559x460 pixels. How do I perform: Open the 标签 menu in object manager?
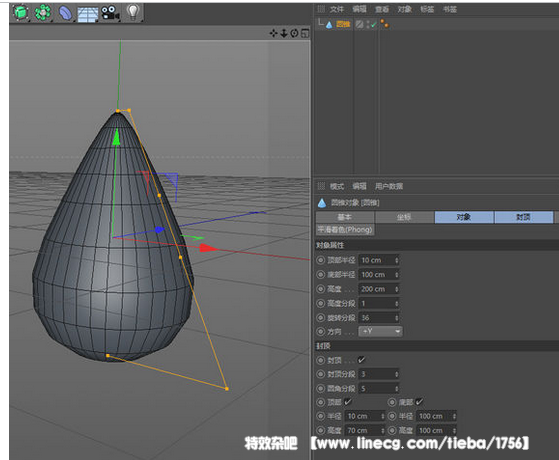[427, 9]
